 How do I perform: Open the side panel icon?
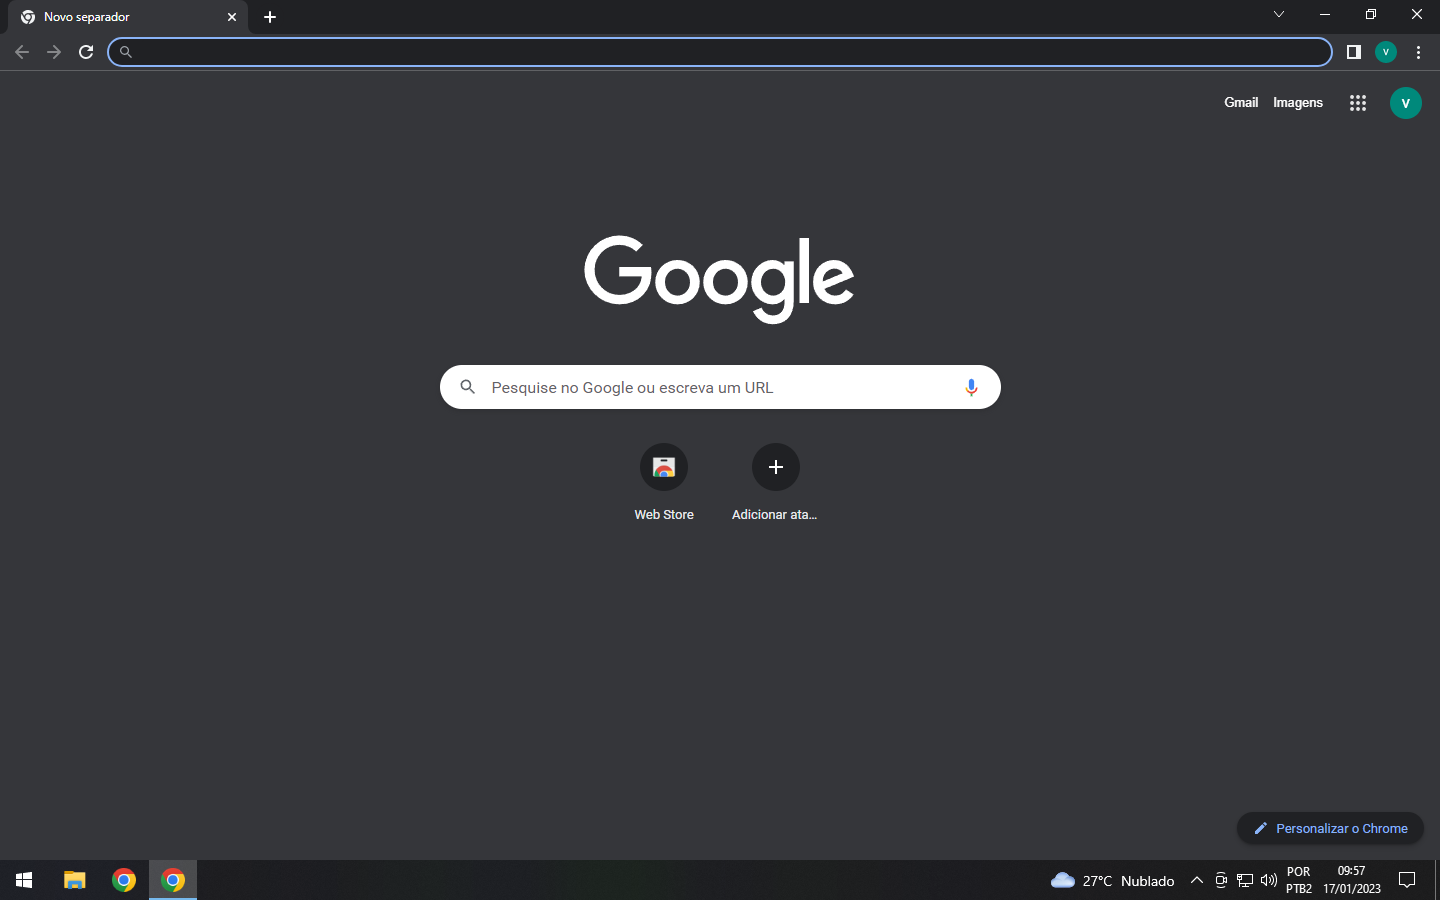coord(1354,52)
